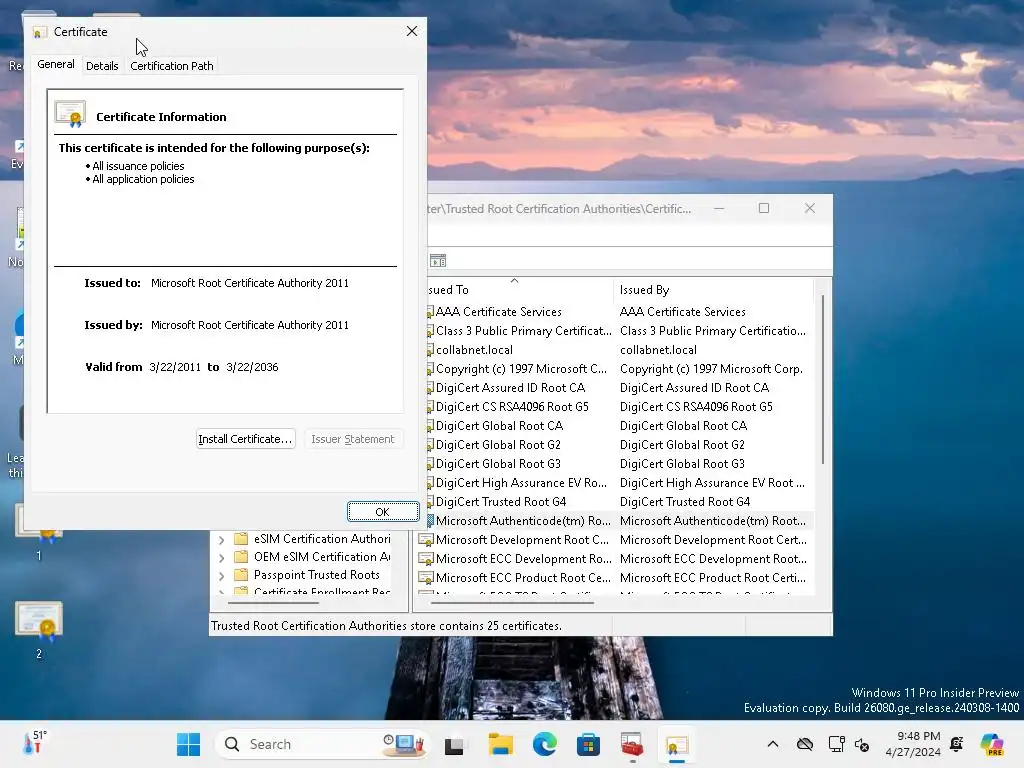
Task: Click the muted volume tray icon
Action: [862, 744]
